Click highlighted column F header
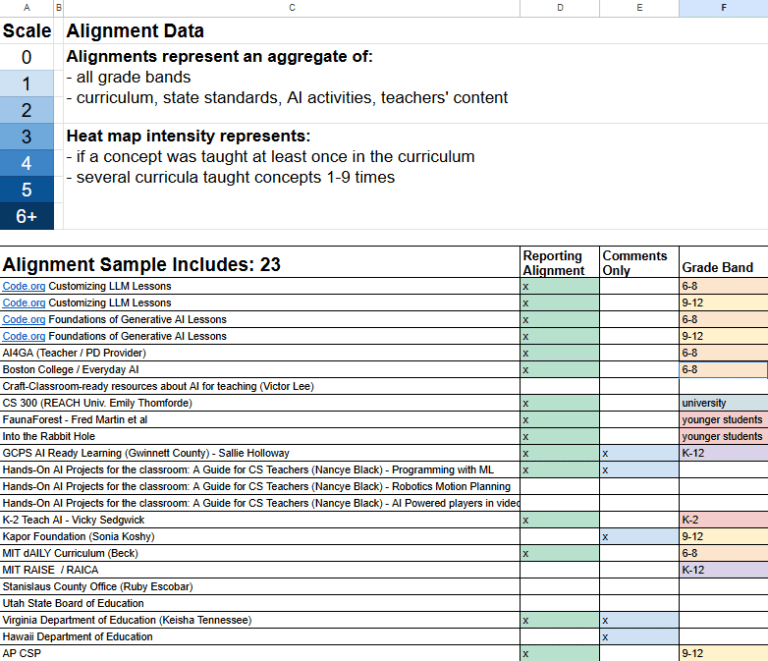Viewport: 768px width, 661px height. (723, 8)
